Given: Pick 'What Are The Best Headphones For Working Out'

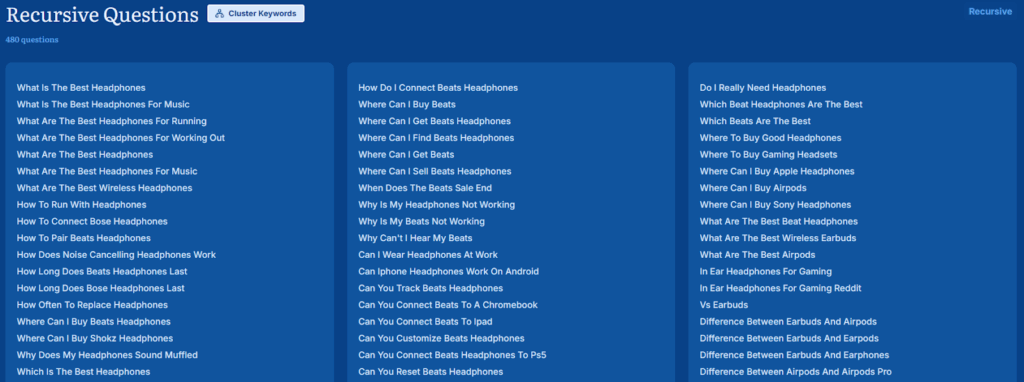Looking at the screenshot, I should (x=121, y=138).
